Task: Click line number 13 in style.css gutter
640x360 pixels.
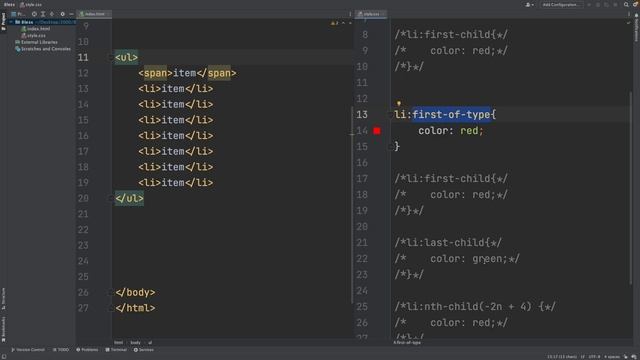Action: [362, 115]
